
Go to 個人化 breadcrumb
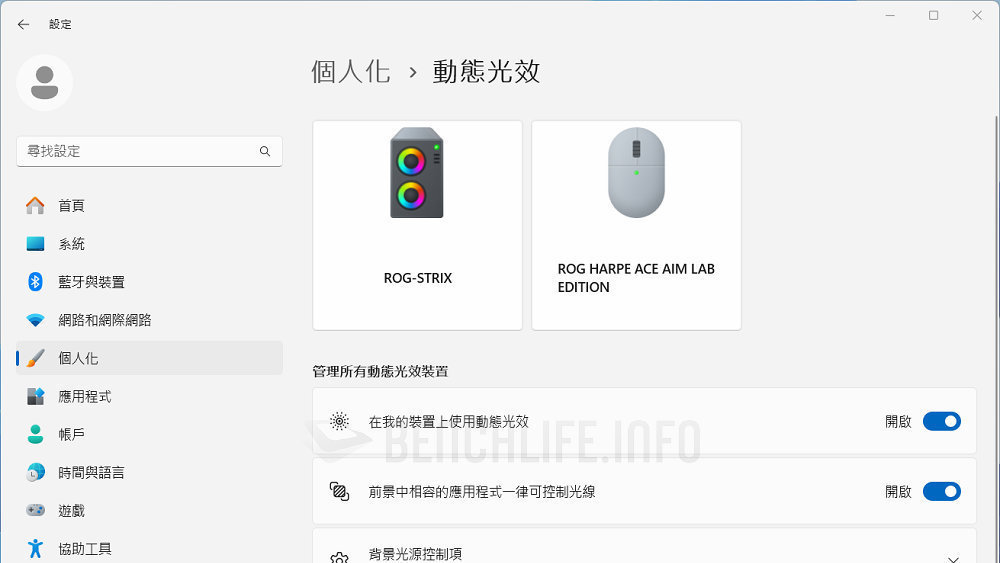pyautogui.click(x=351, y=71)
